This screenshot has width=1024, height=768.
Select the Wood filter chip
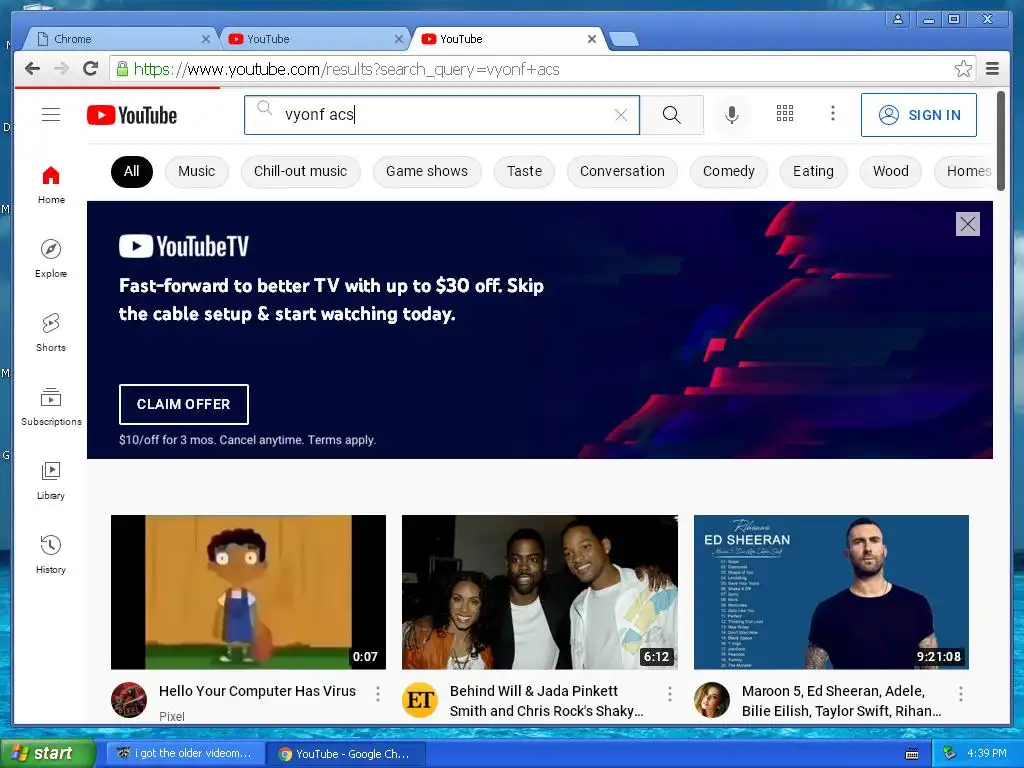(x=891, y=172)
